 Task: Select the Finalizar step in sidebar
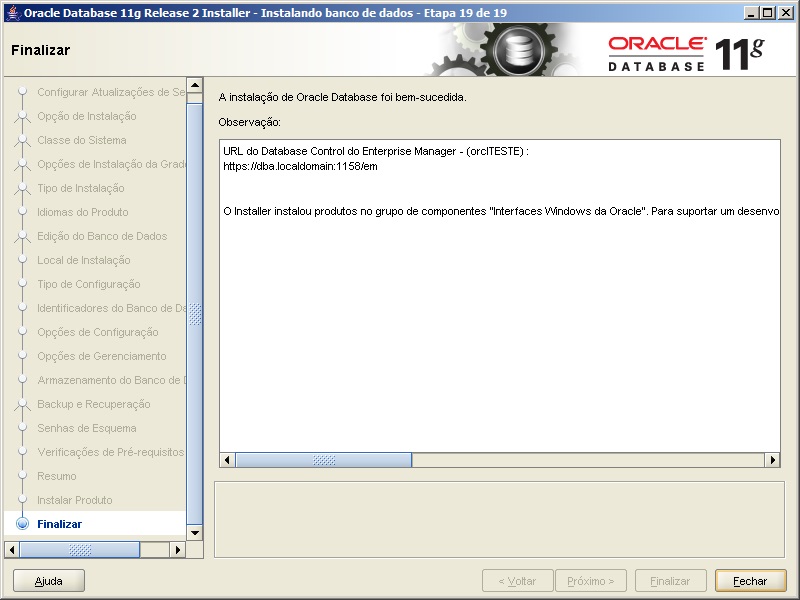(59, 524)
